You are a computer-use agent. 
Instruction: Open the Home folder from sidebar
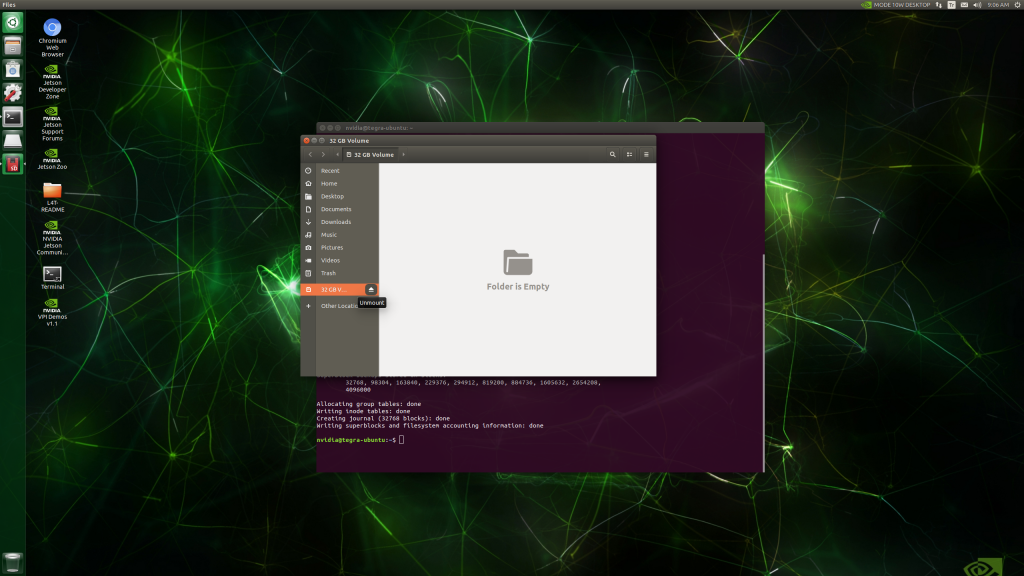329,184
